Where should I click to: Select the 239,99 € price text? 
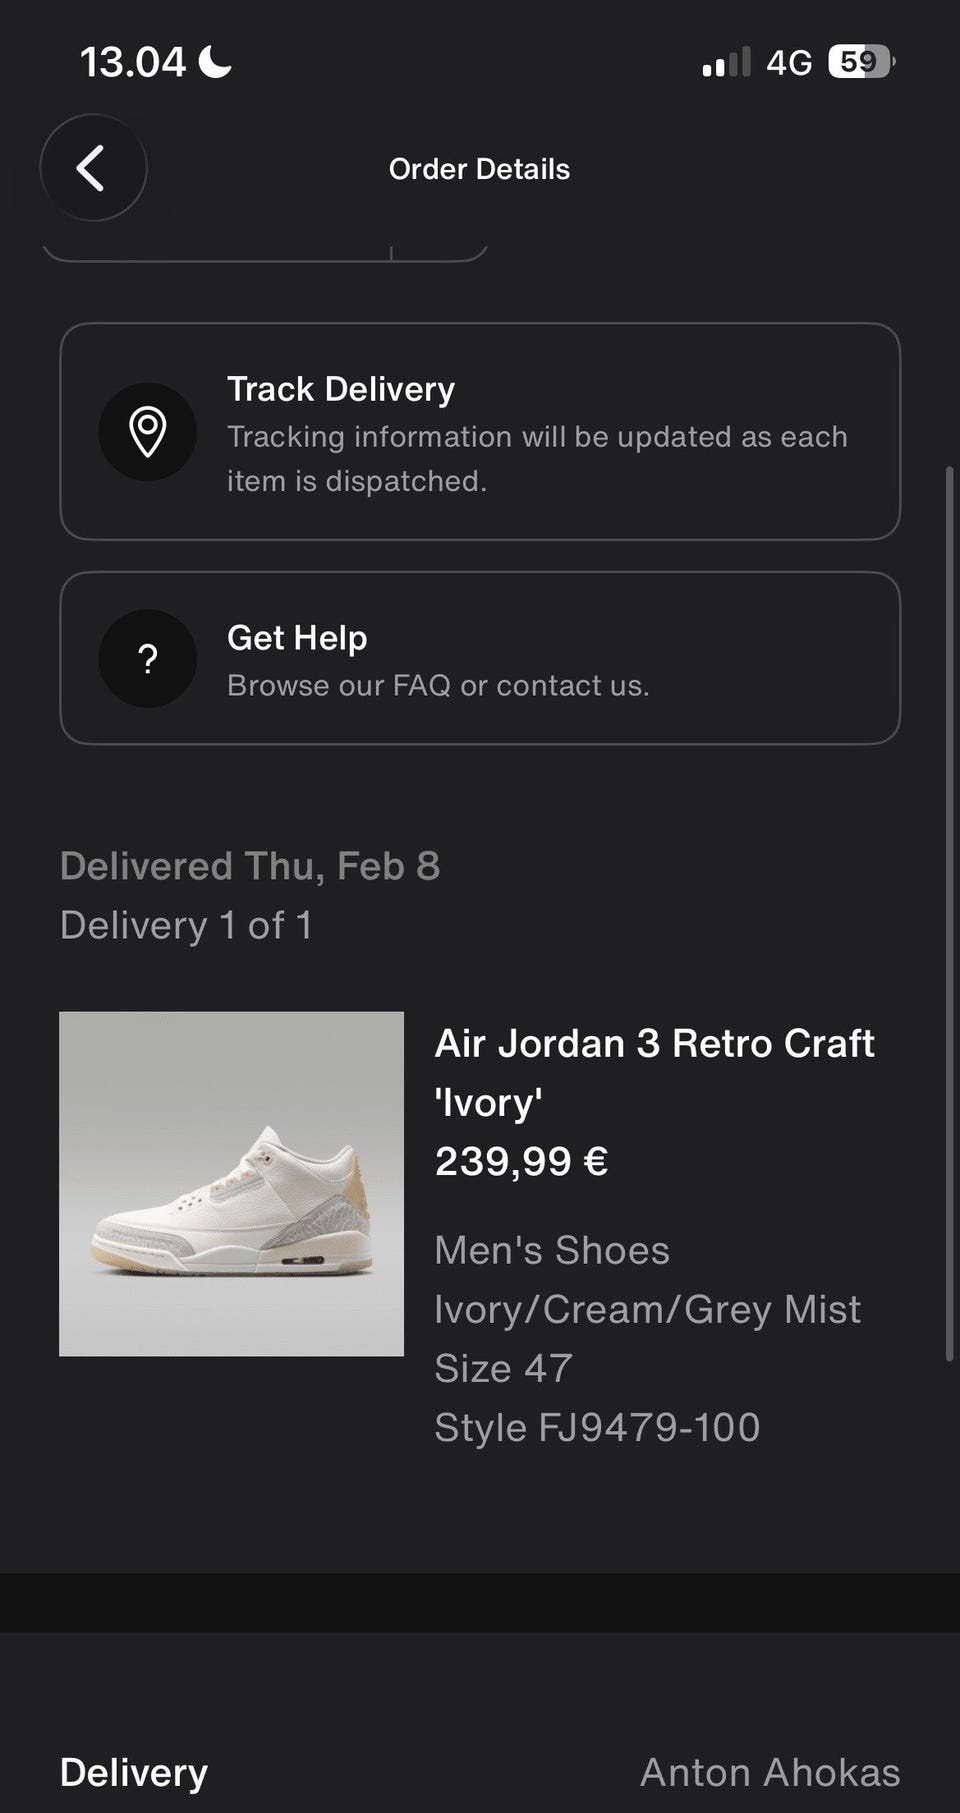tap(521, 1161)
